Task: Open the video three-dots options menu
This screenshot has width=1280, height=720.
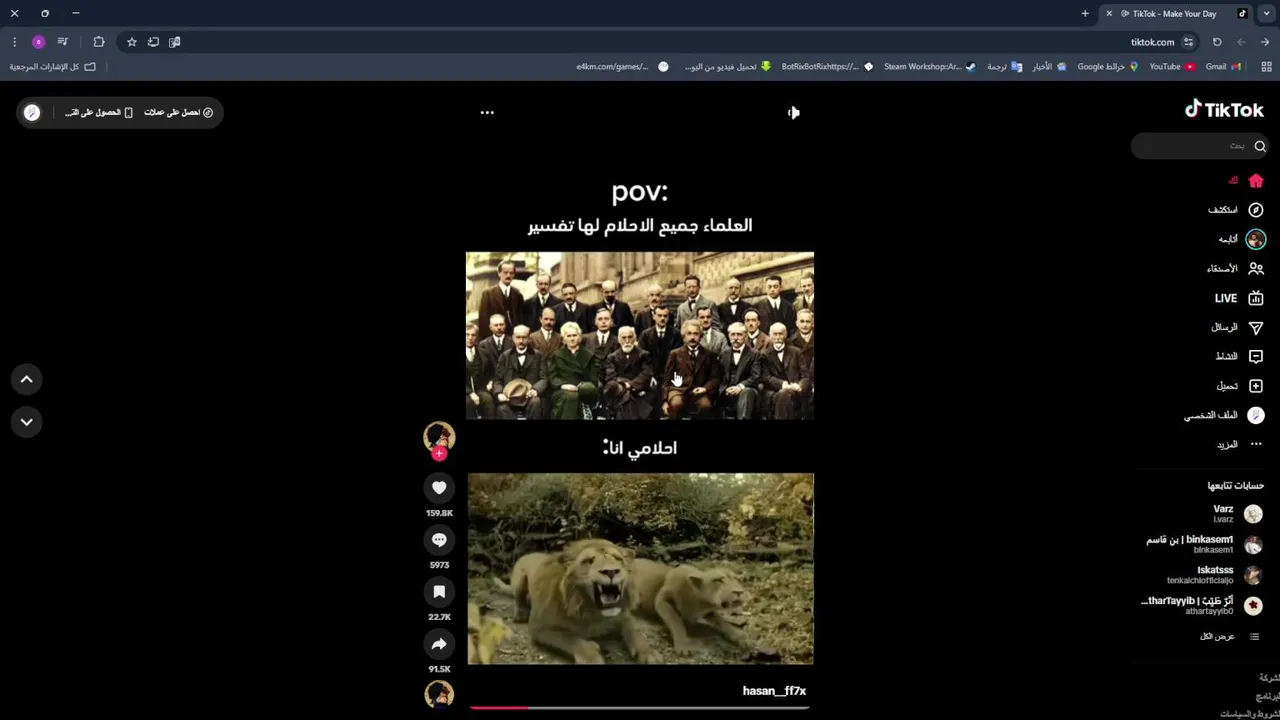Action: pos(487,112)
